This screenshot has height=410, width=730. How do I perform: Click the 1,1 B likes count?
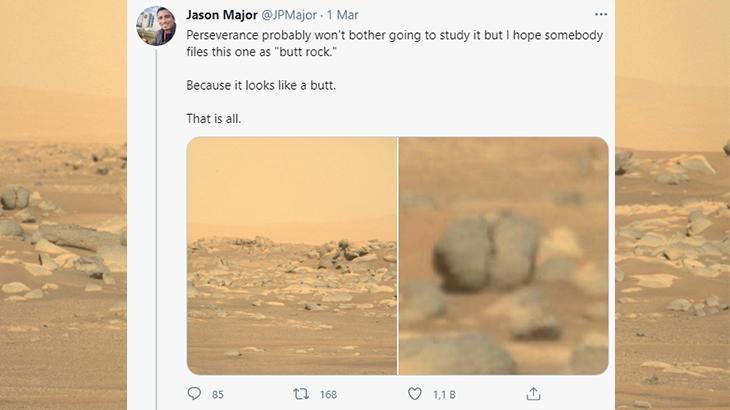tap(445, 394)
